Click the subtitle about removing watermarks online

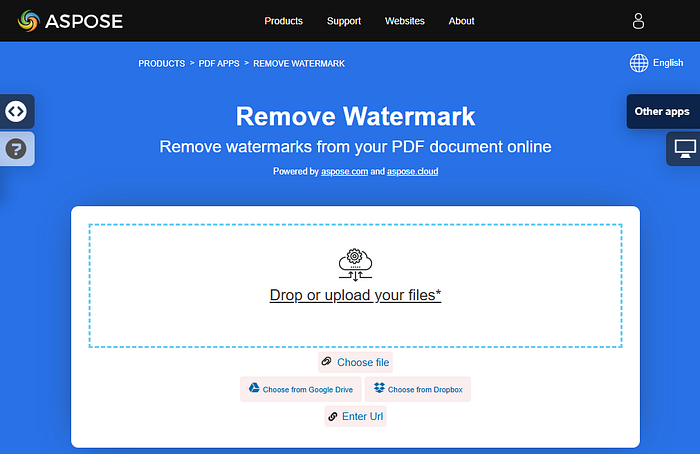pyautogui.click(x=355, y=147)
